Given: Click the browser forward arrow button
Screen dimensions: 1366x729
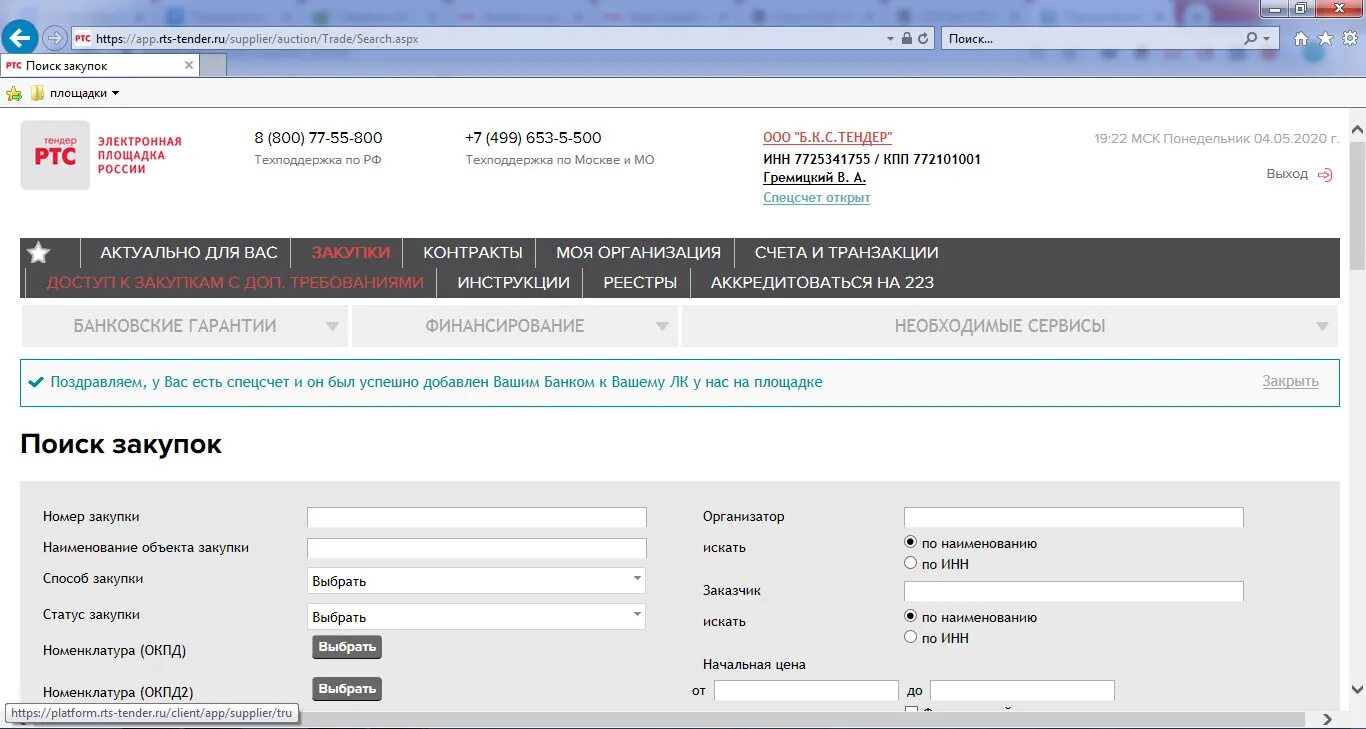Looking at the screenshot, I should 54,38.
